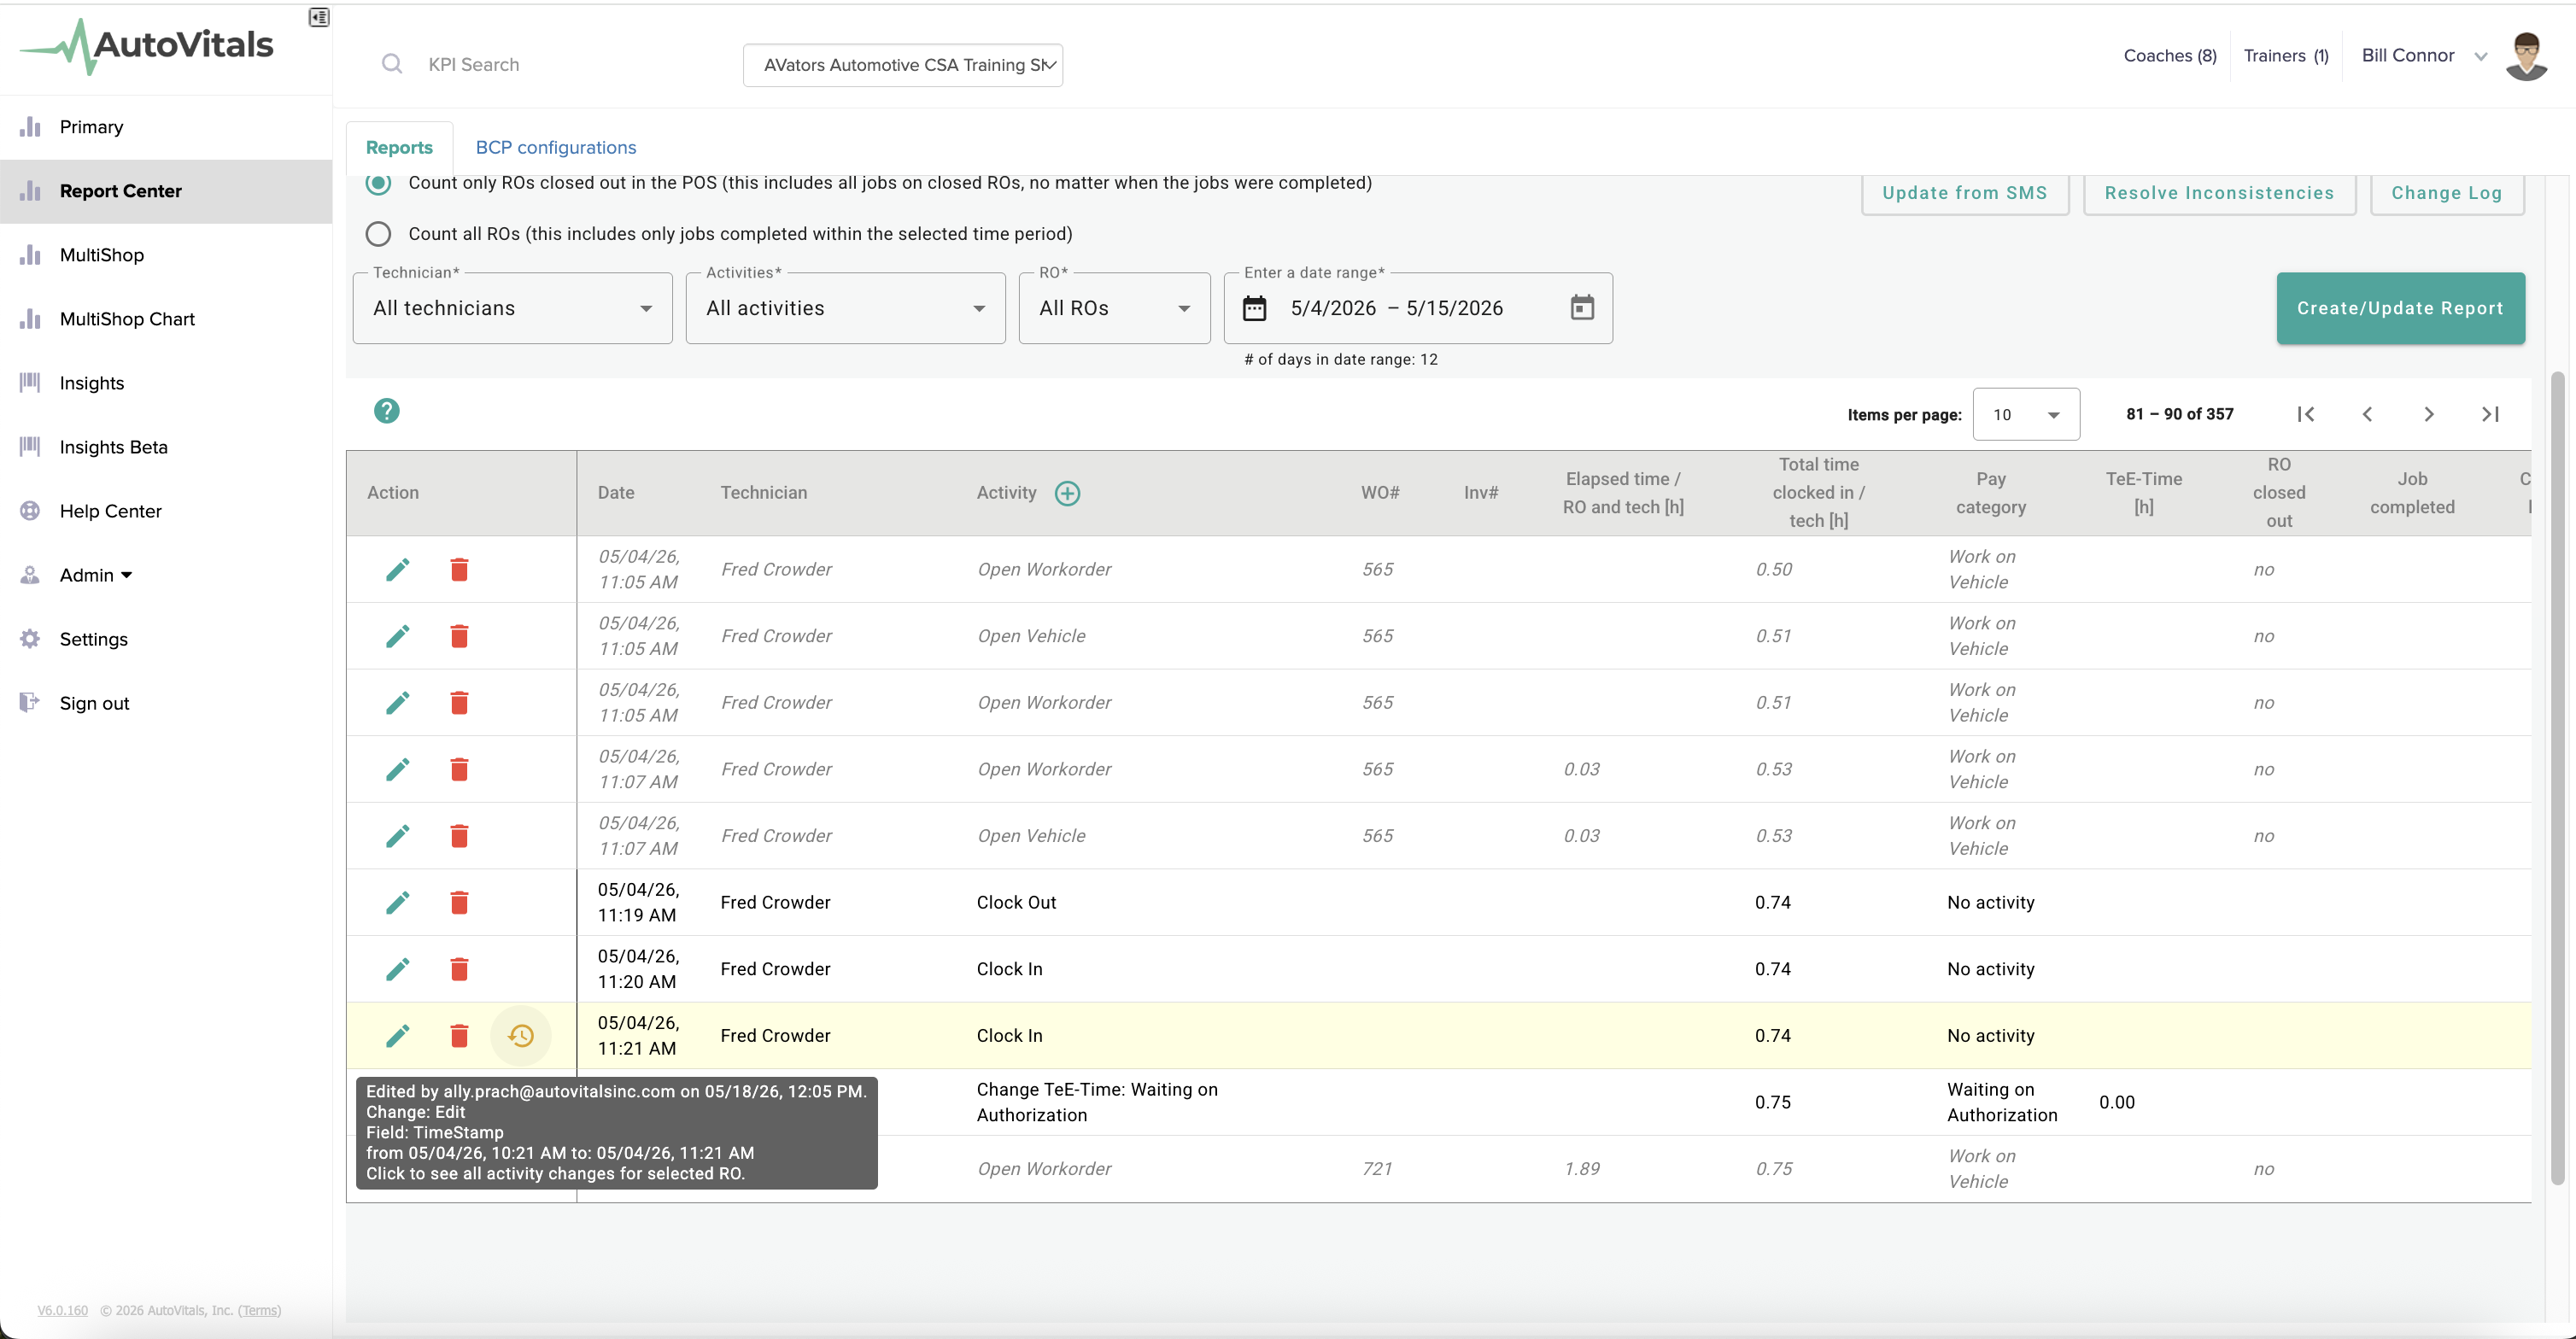Switch to the BCP configurations tab
Viewport: 2576px width, 1339px height.
[x=556, y=147]
